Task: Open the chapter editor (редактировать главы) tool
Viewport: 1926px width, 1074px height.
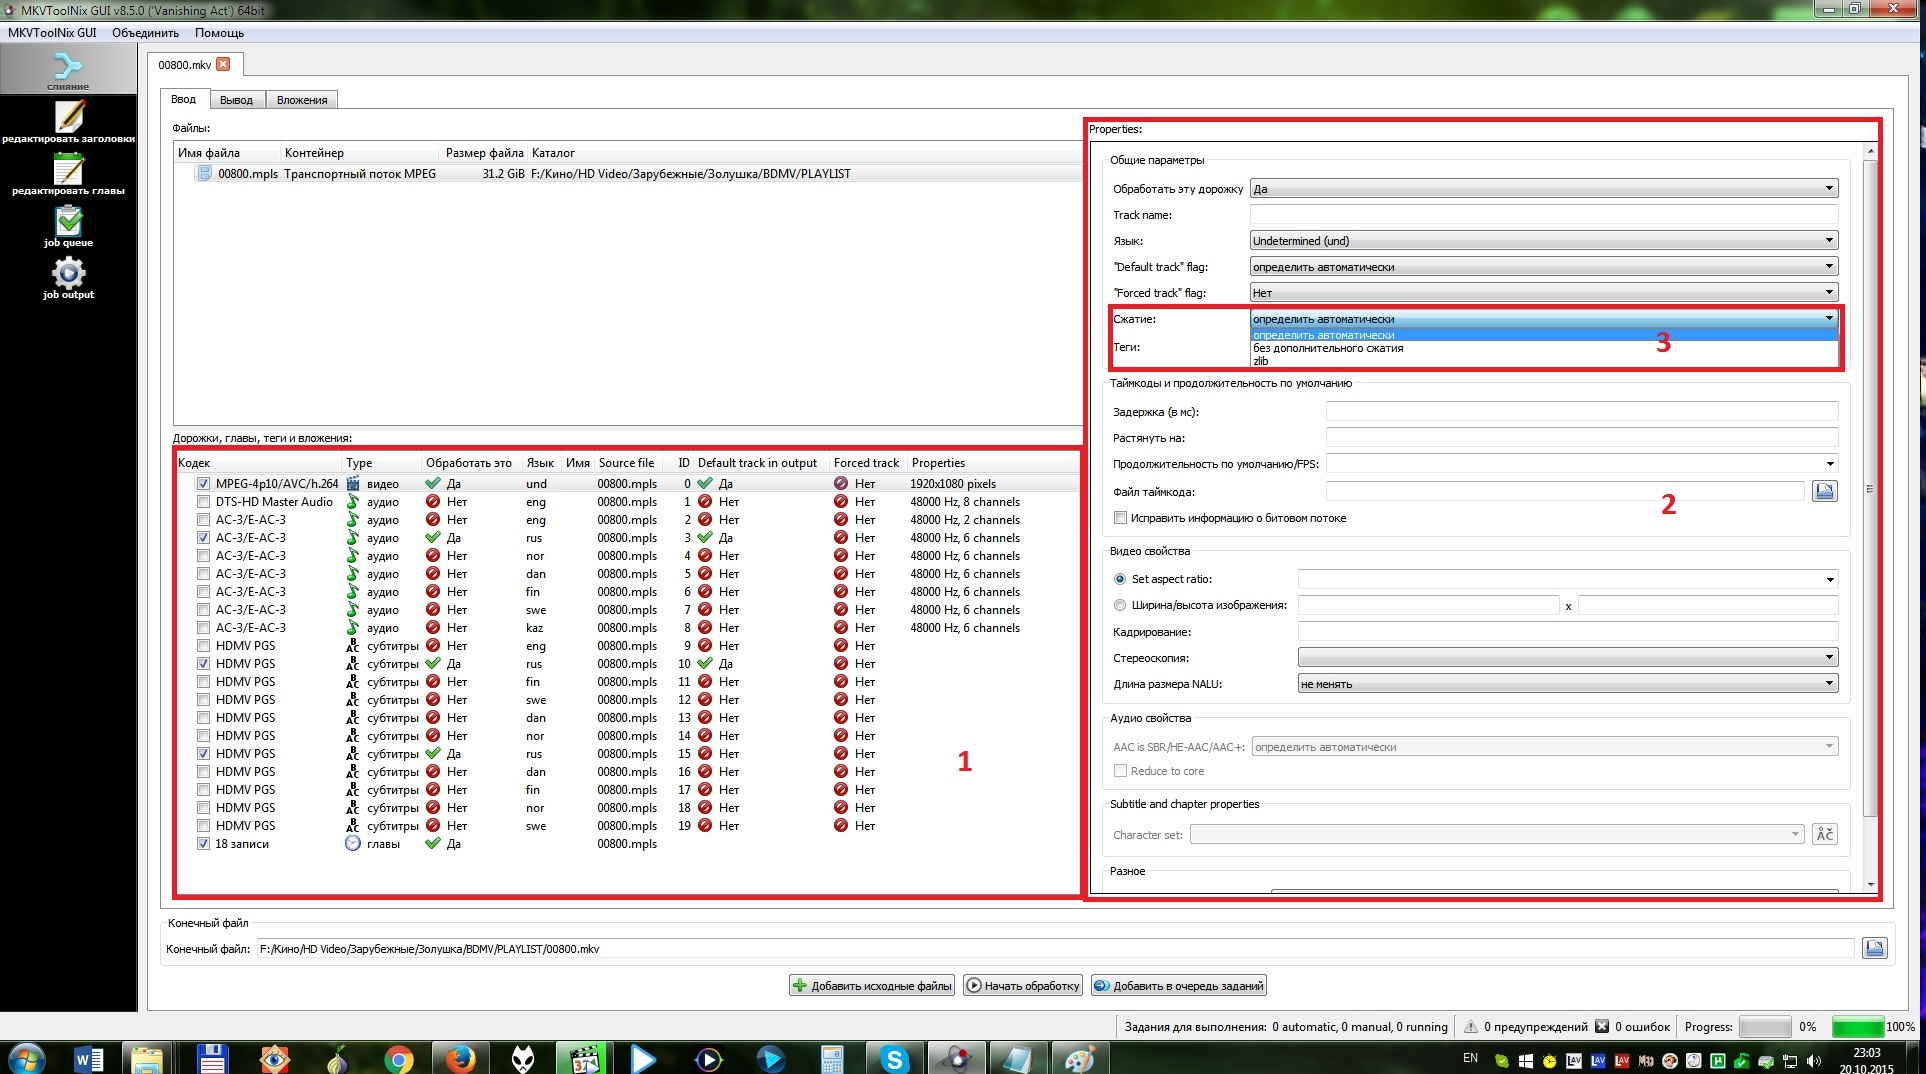Action: point(68,174)
